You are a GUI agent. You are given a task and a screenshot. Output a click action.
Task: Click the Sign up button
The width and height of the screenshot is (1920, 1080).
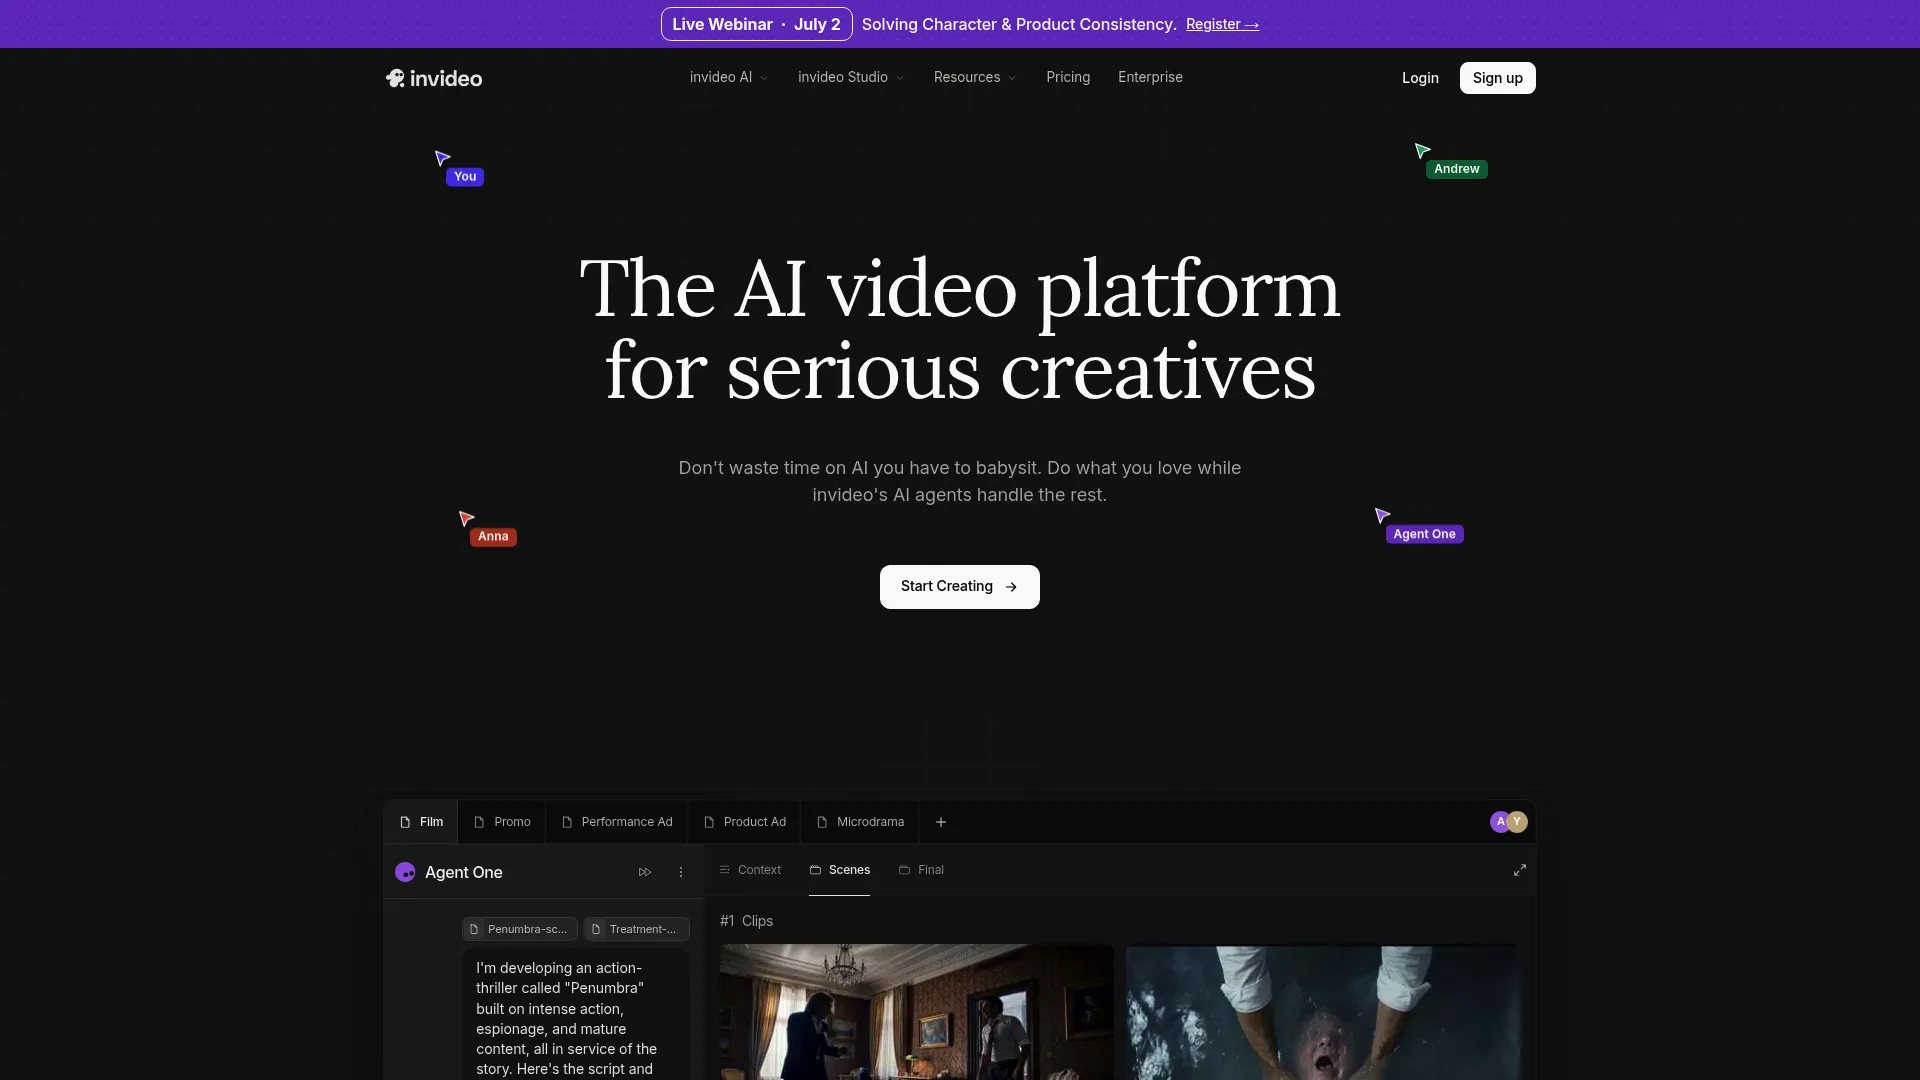[x=1497, y=78]
